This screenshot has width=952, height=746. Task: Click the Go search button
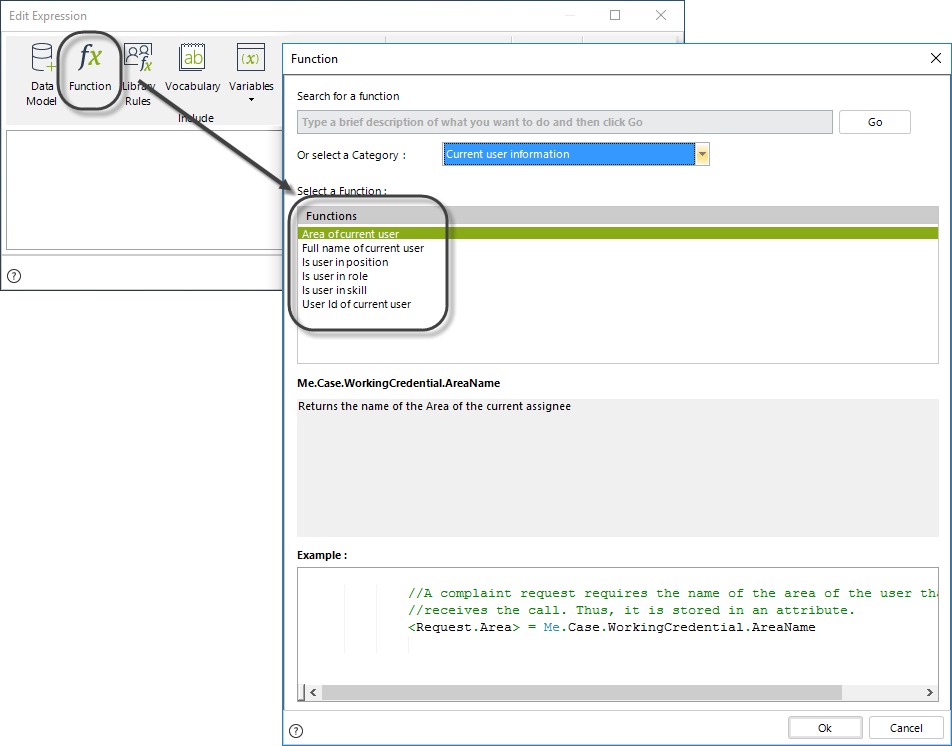click(874, 122)
